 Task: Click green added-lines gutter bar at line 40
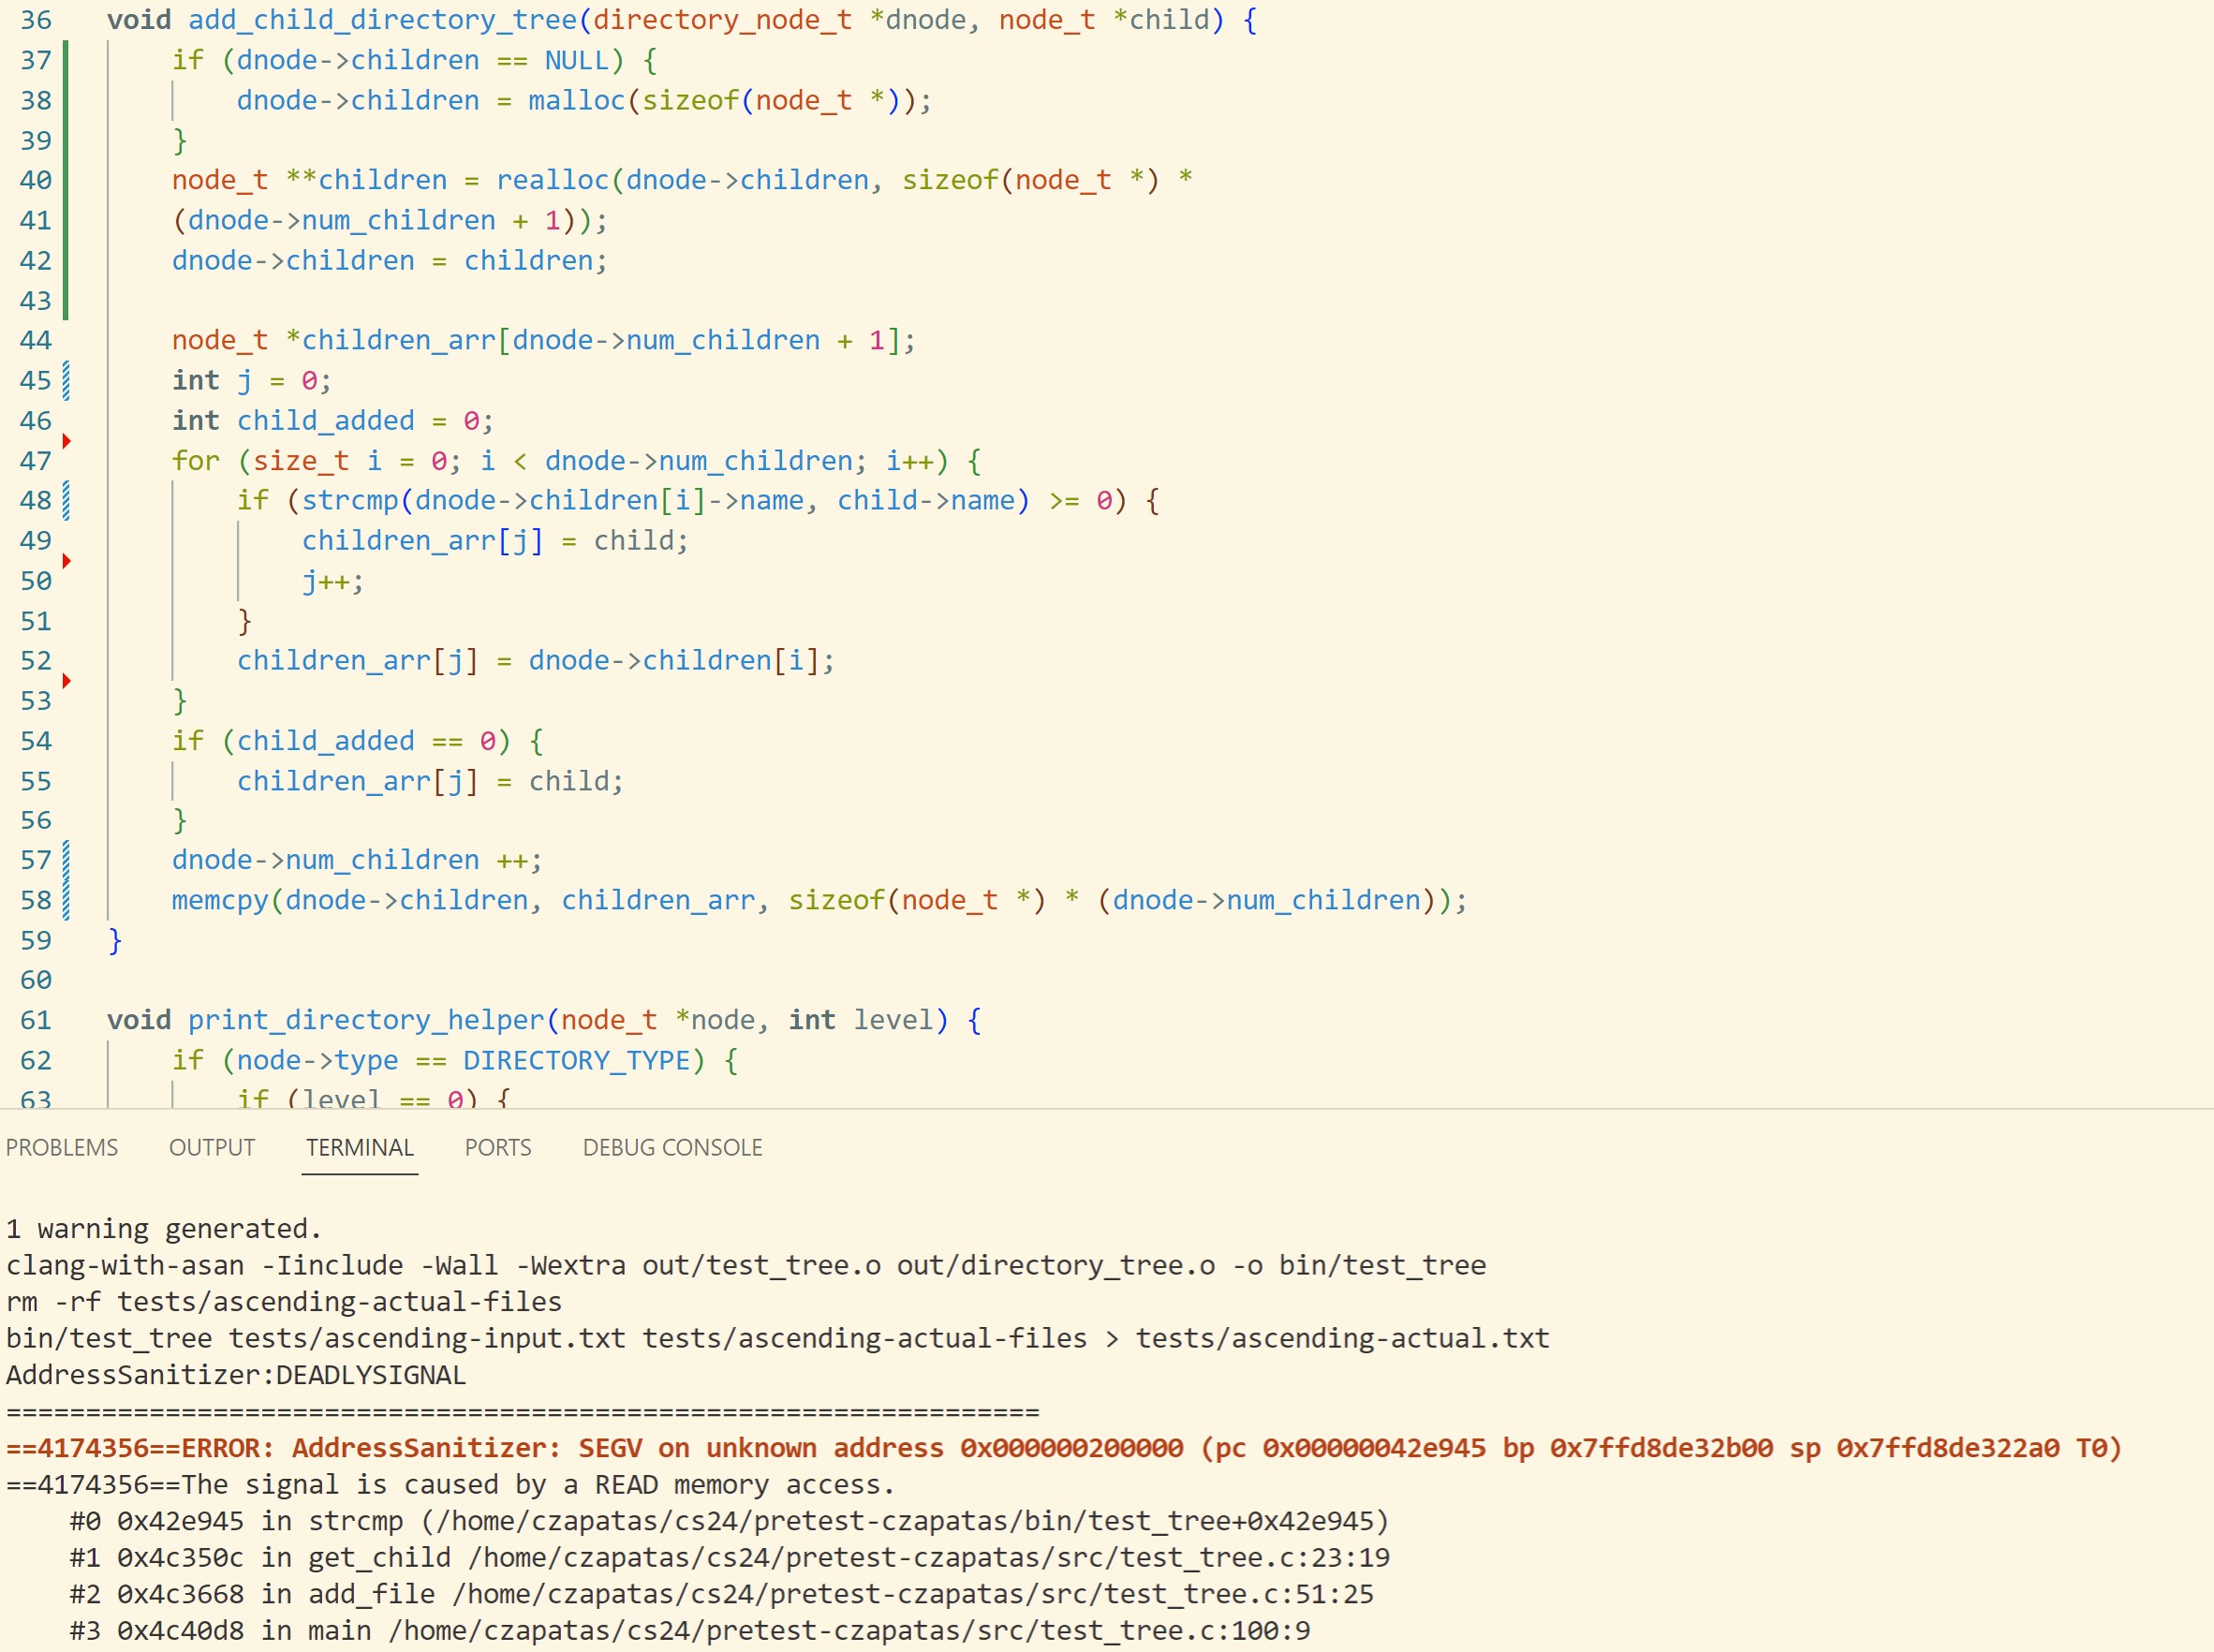click(x=66, y=180)
